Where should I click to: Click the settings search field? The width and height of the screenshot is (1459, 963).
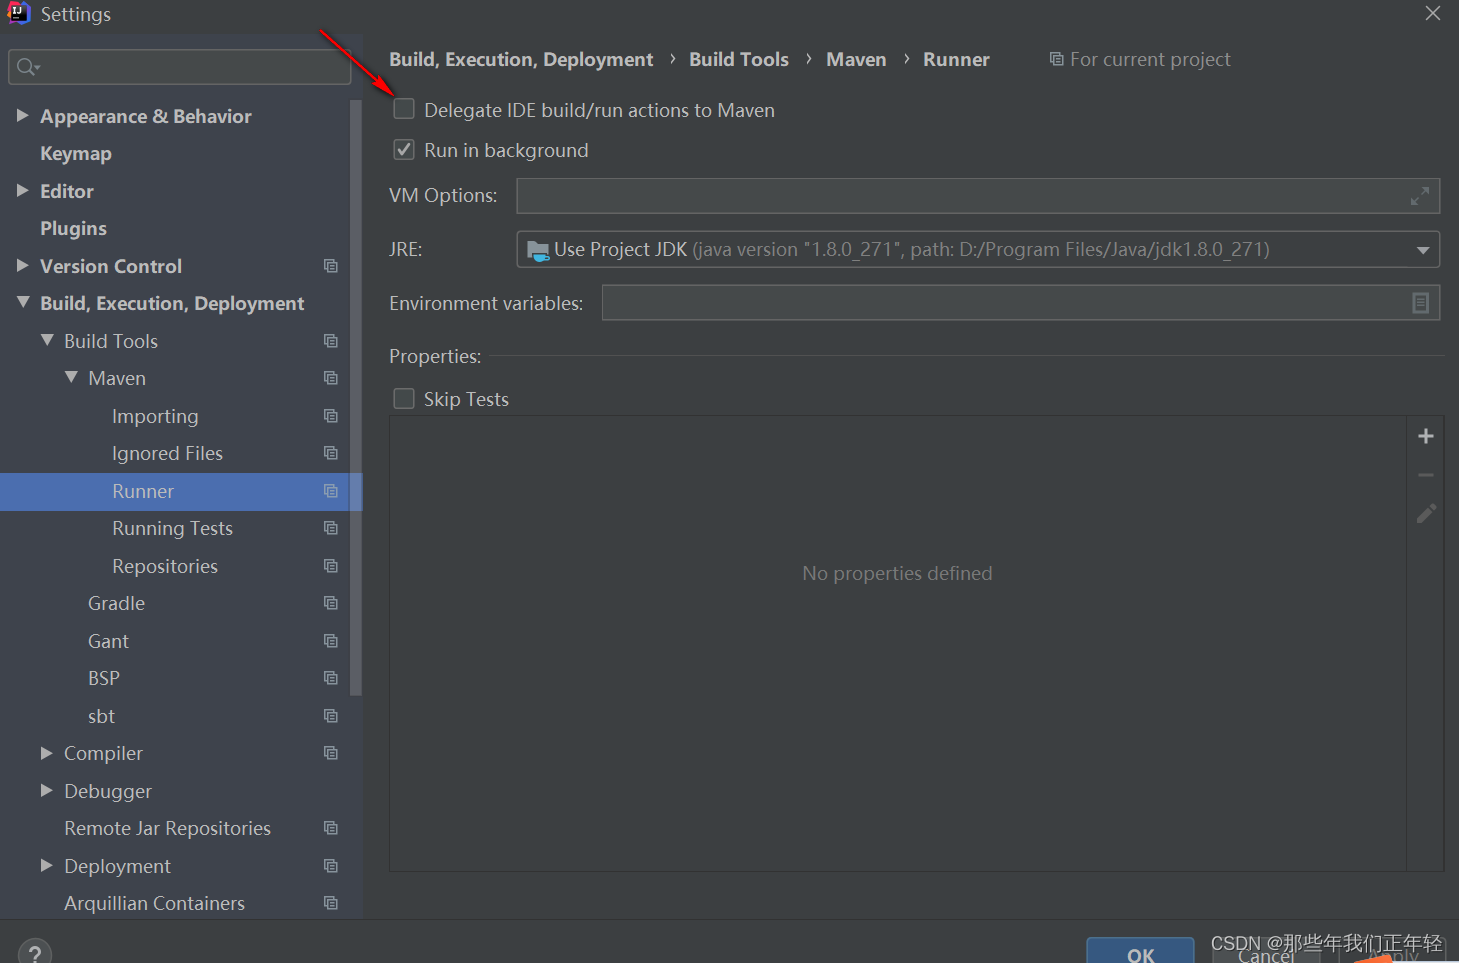[180, 67]
